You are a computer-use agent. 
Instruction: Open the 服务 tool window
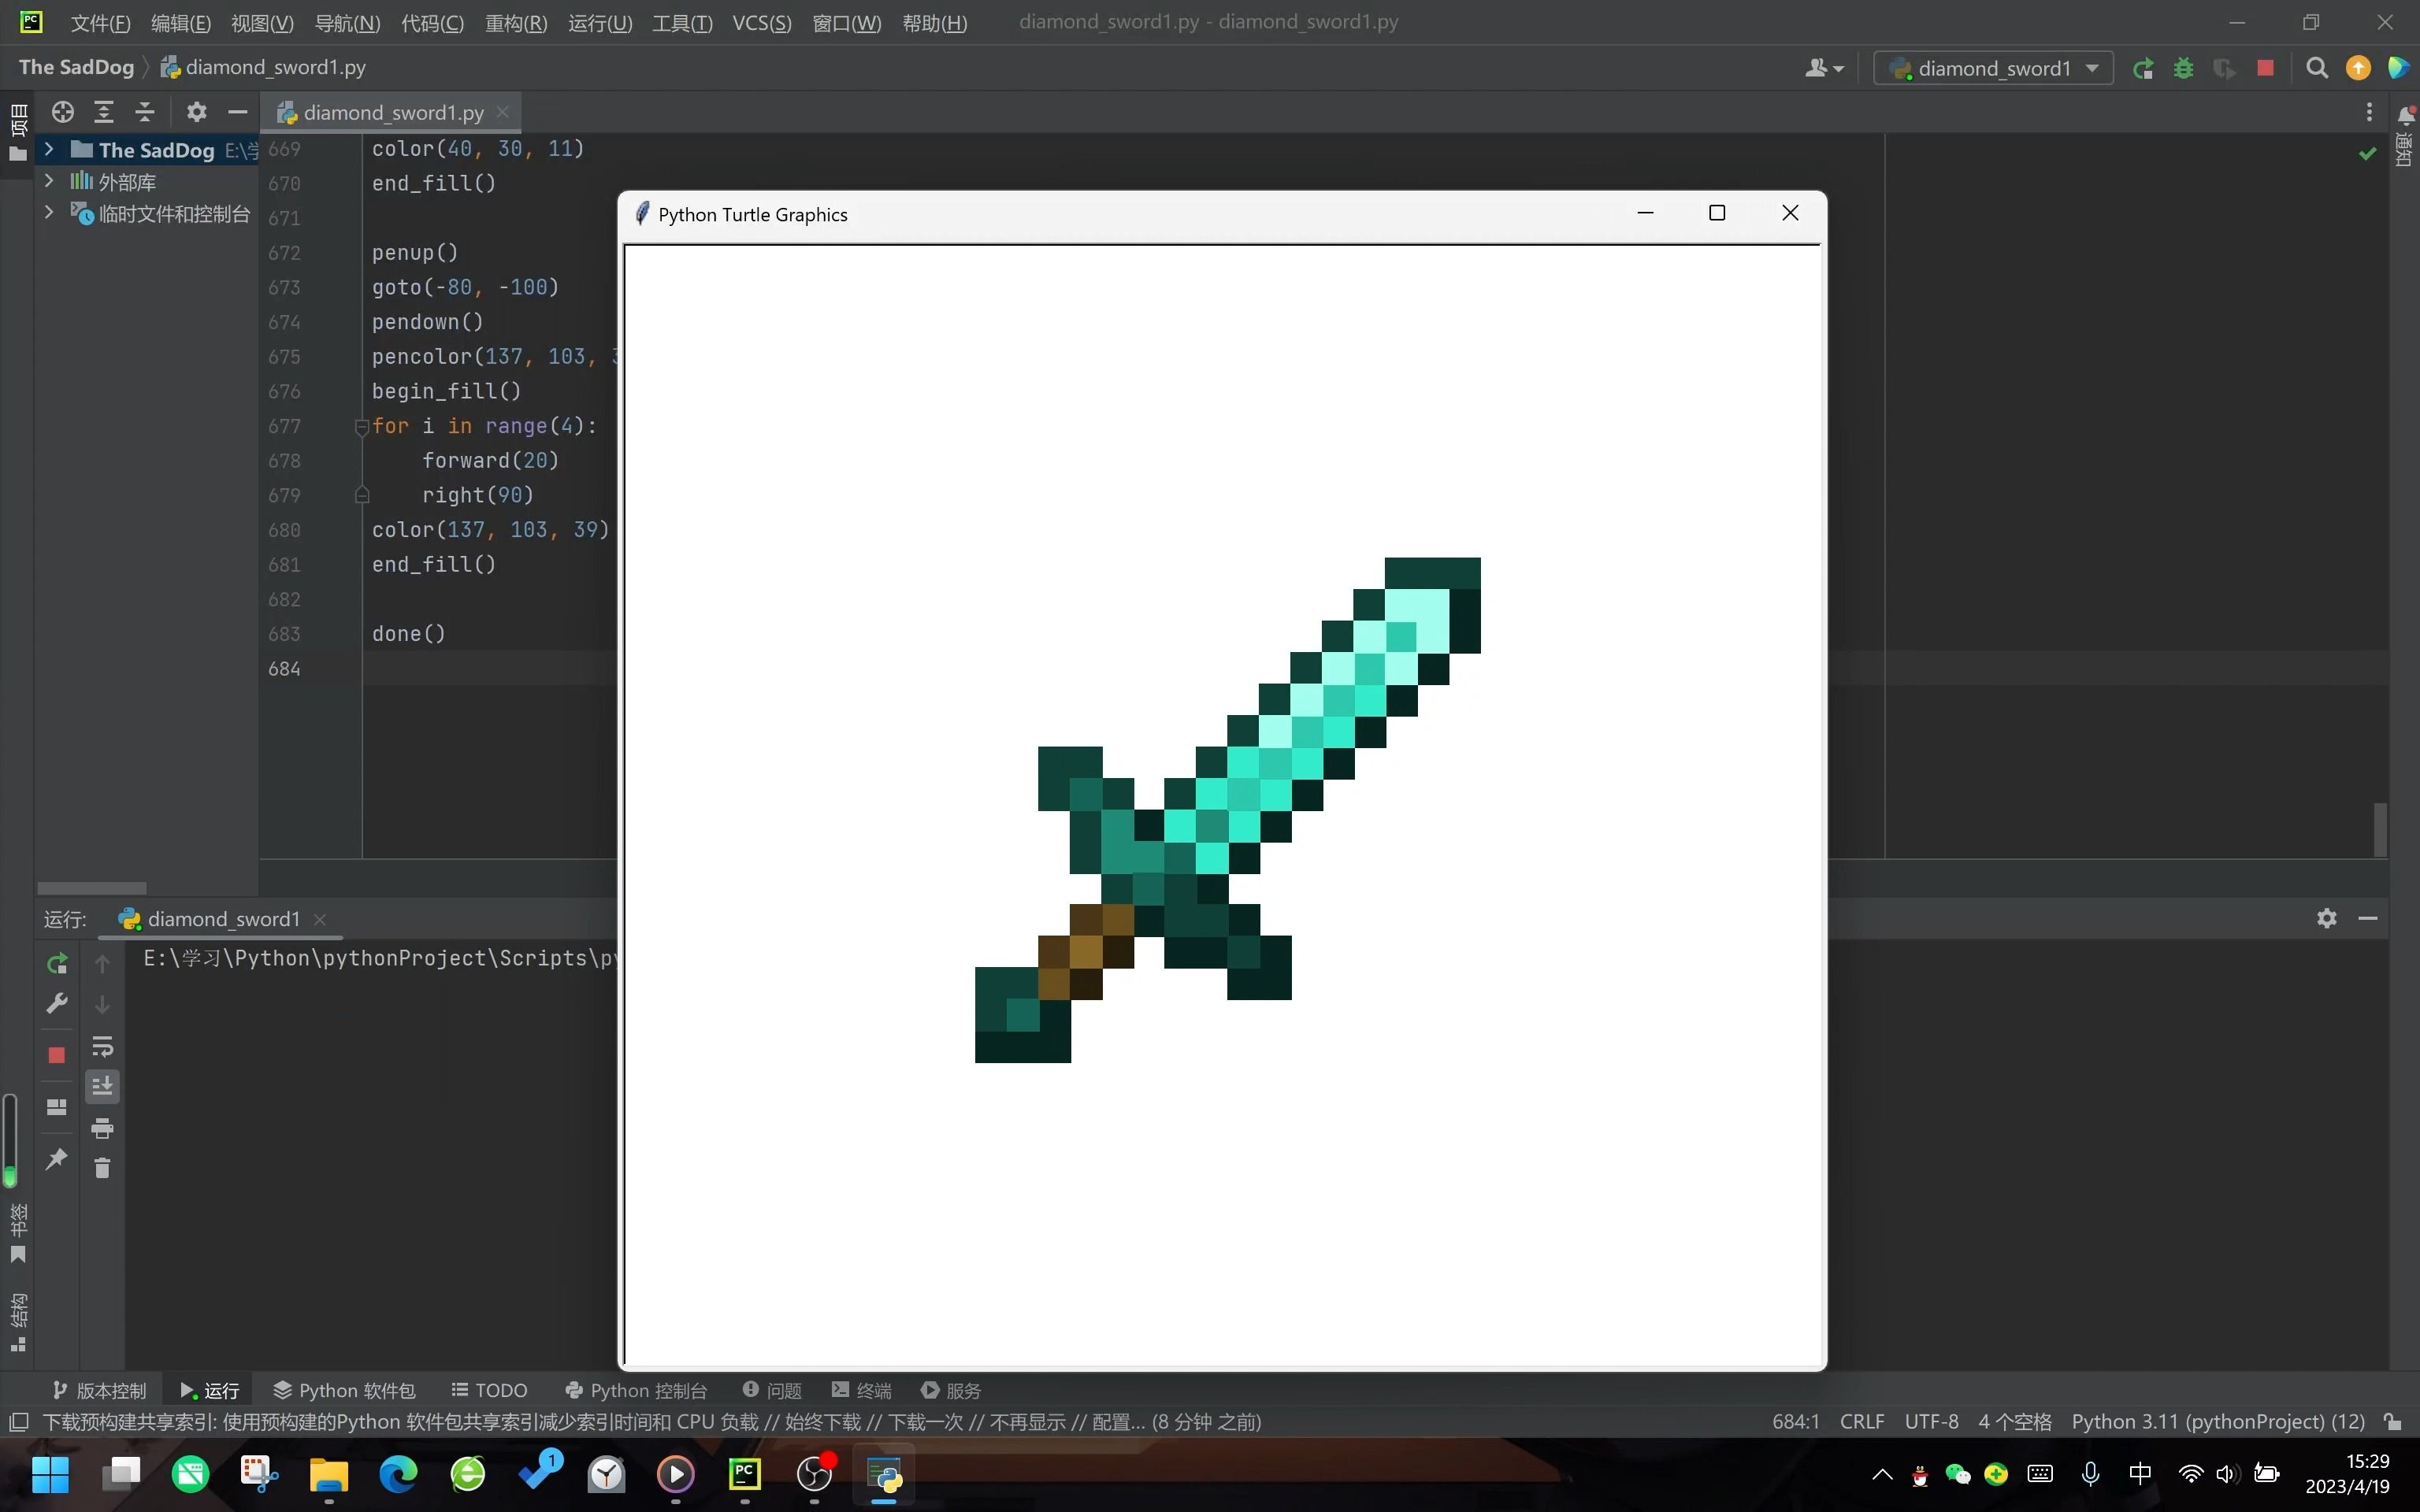tap(951, 1390)
